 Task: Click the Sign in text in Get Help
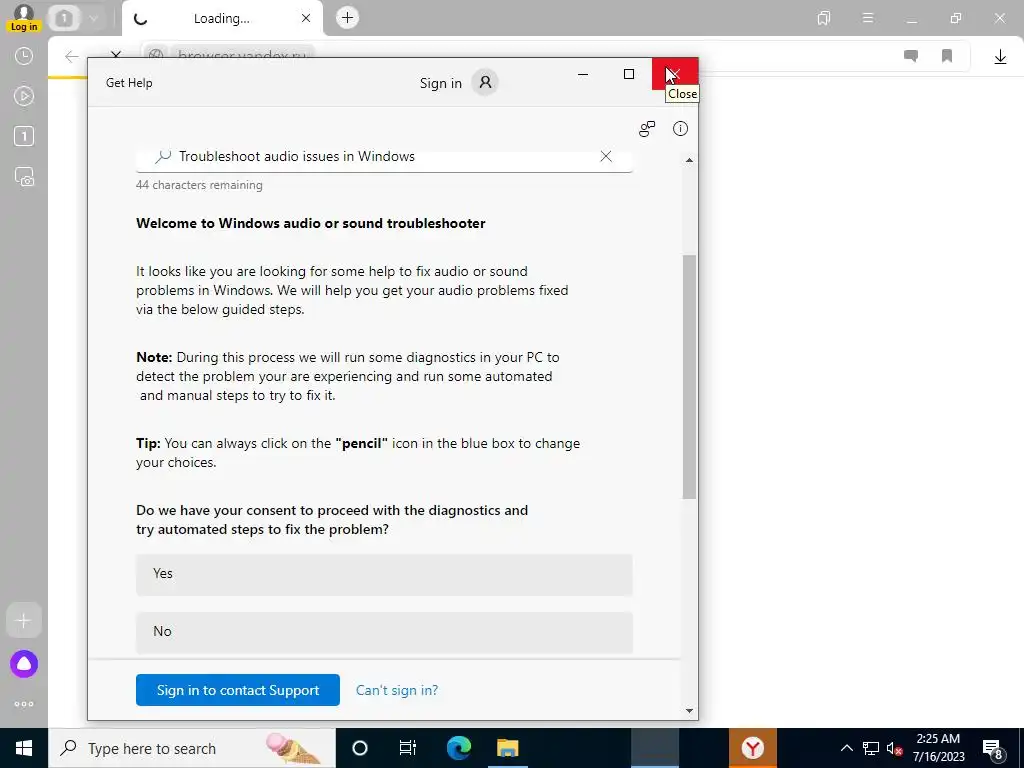coord(440,83)
